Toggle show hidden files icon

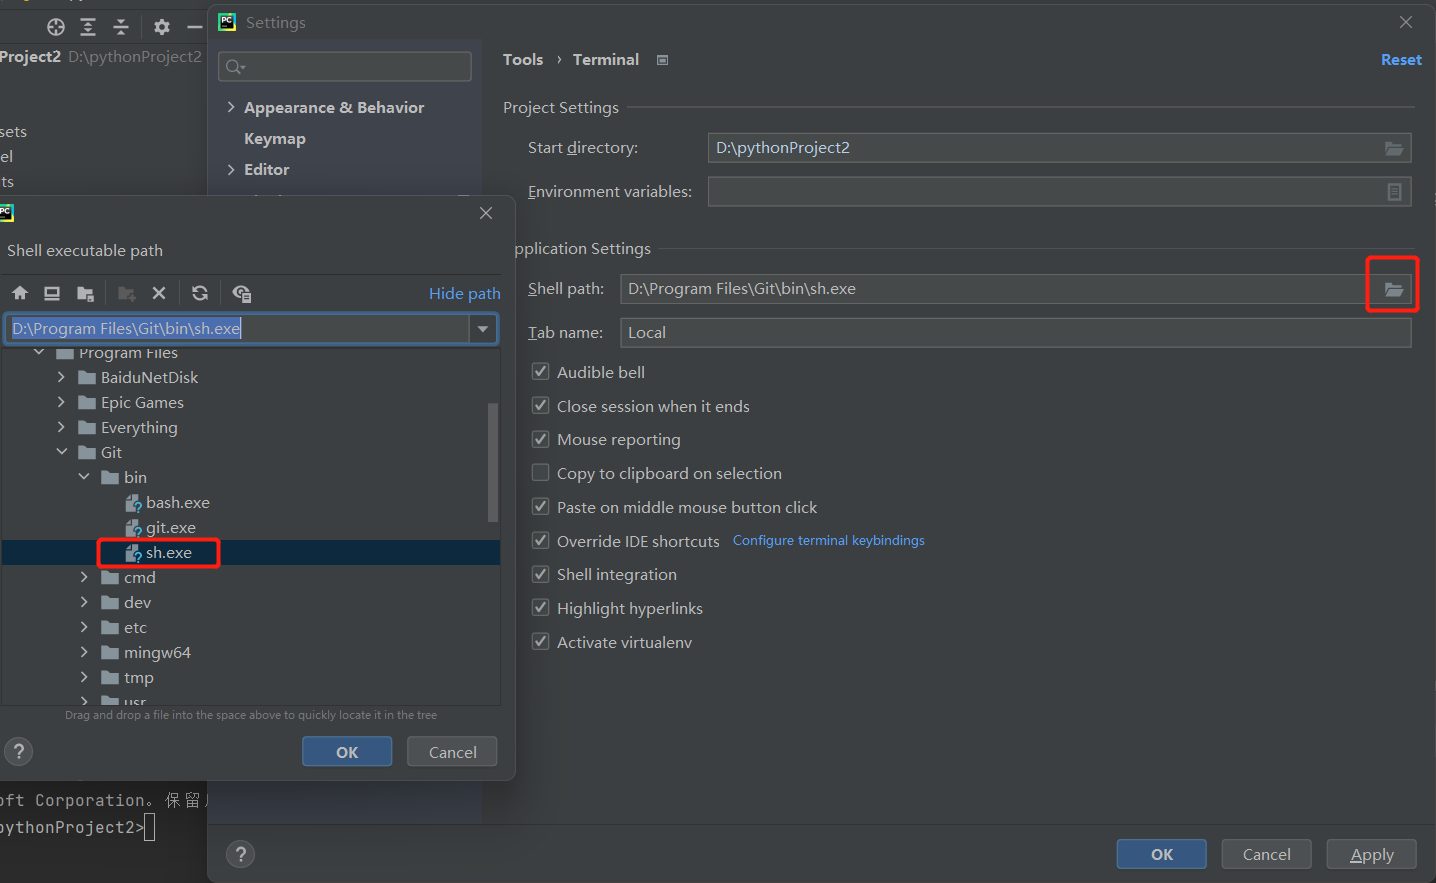pyautogui.click(x=241, y=293)
